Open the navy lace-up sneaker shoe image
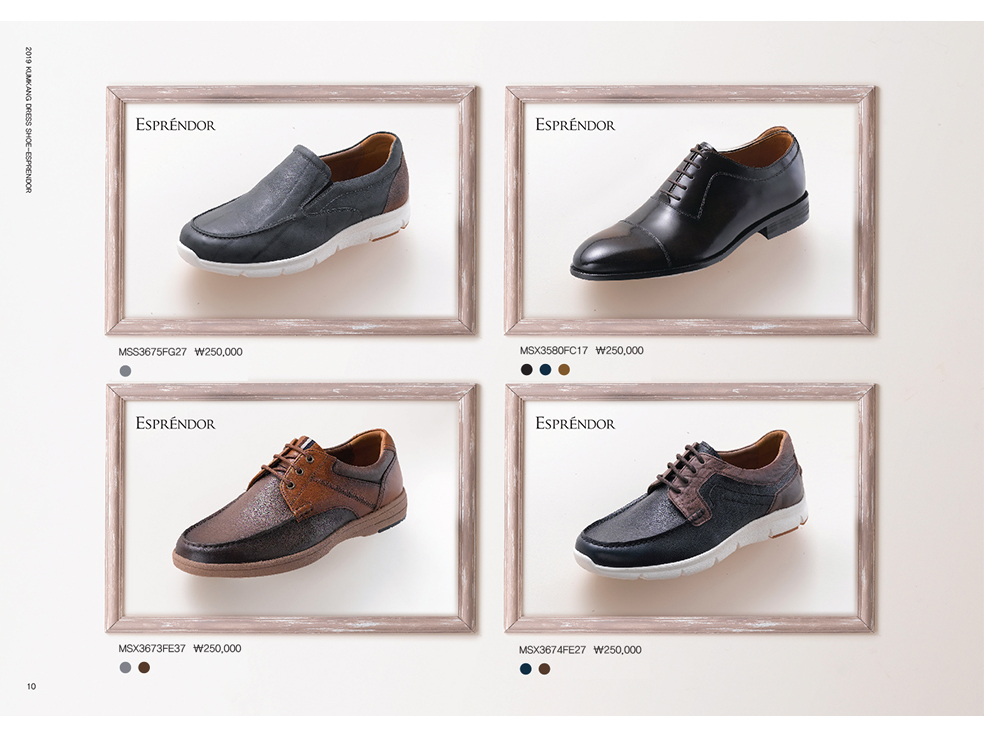The height and width of the screenshot is (738, 984). click(x=692, y=501)
